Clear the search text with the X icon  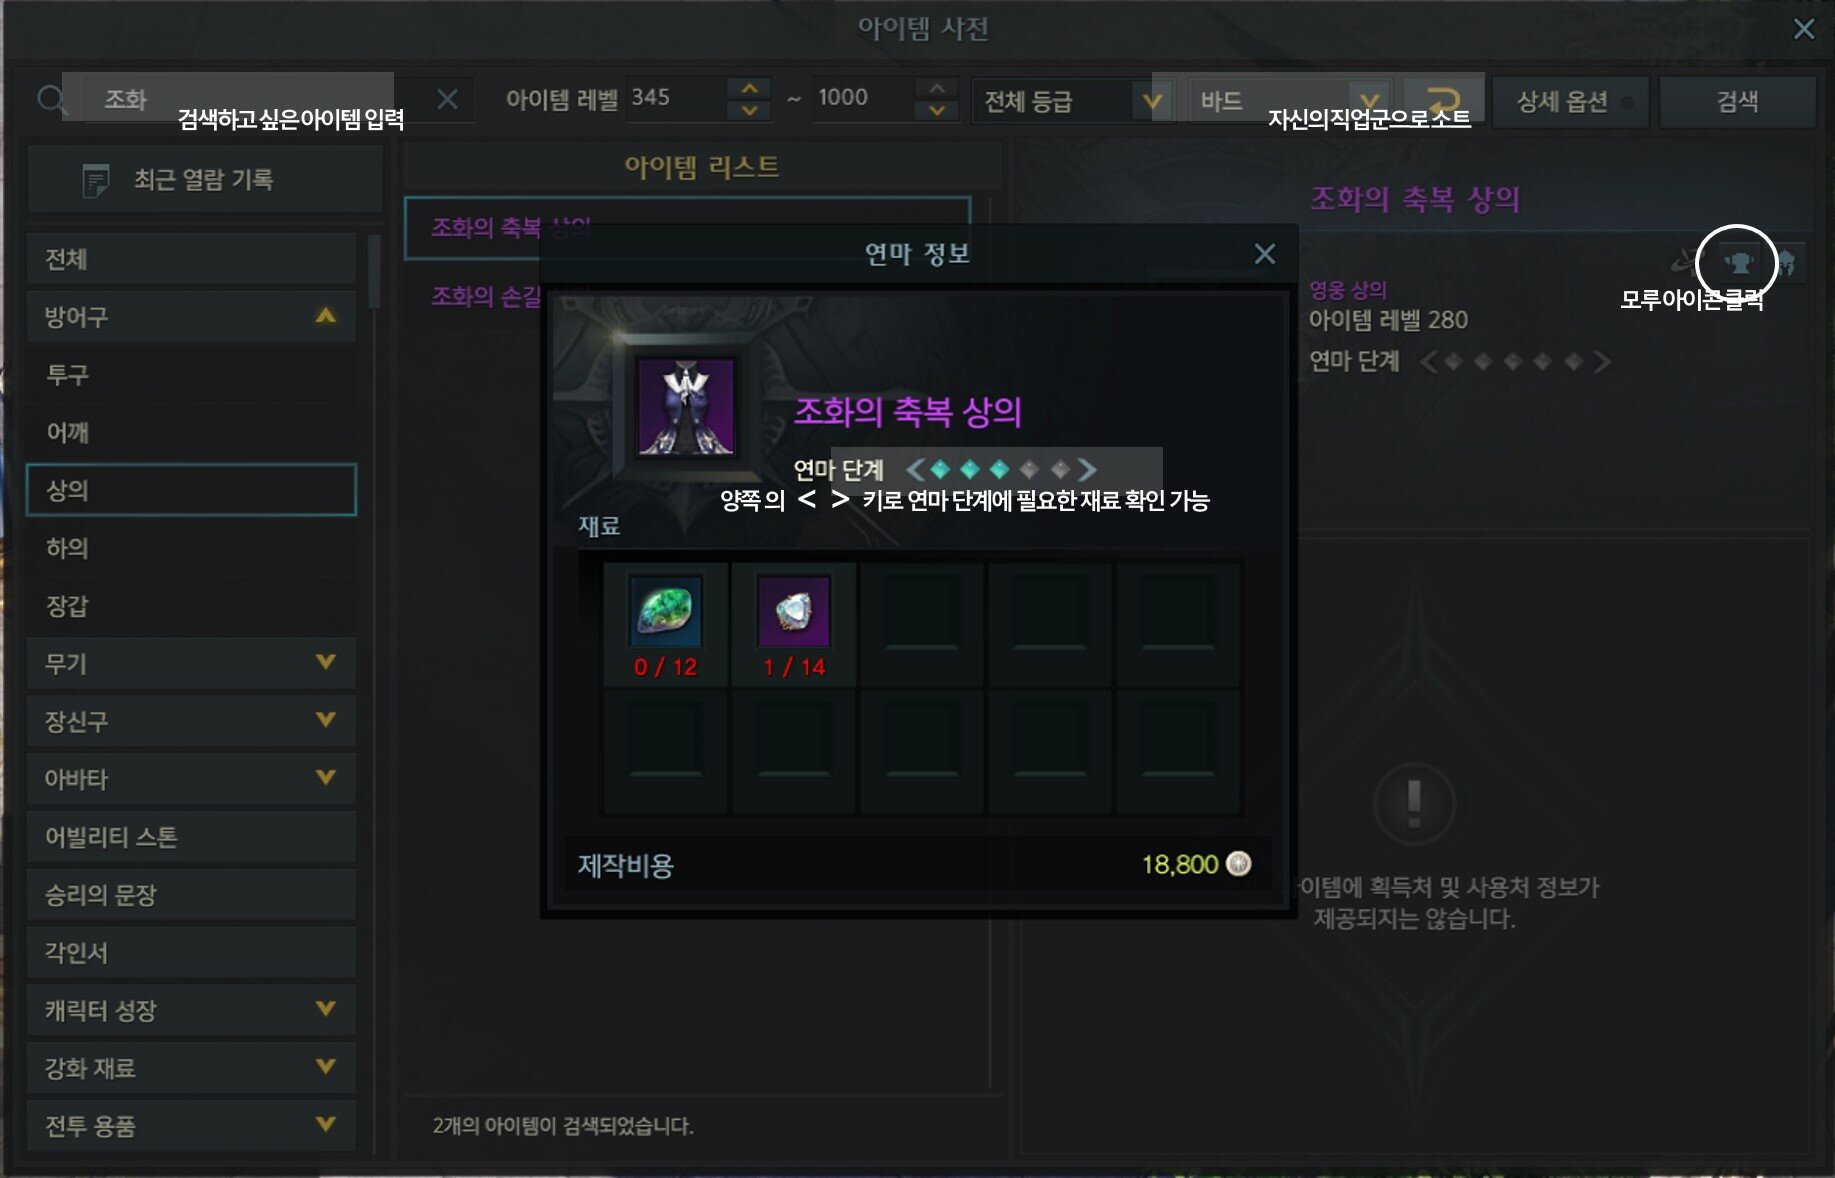[x=447, y=99]
